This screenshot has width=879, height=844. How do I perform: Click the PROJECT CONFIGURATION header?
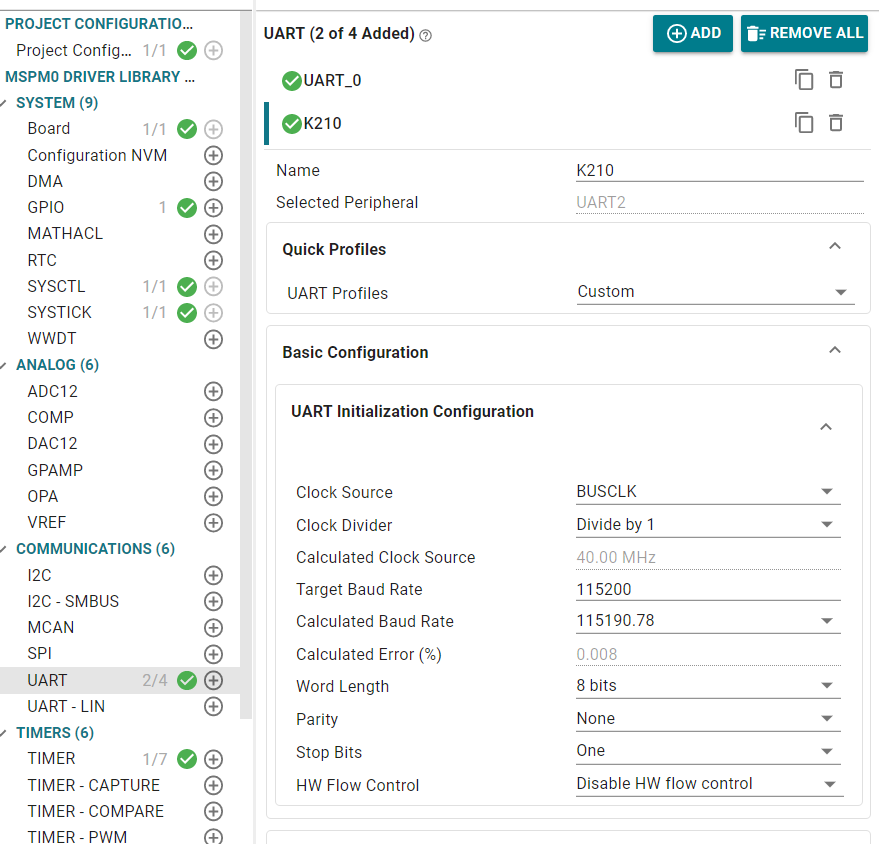[x=99, y=24]
